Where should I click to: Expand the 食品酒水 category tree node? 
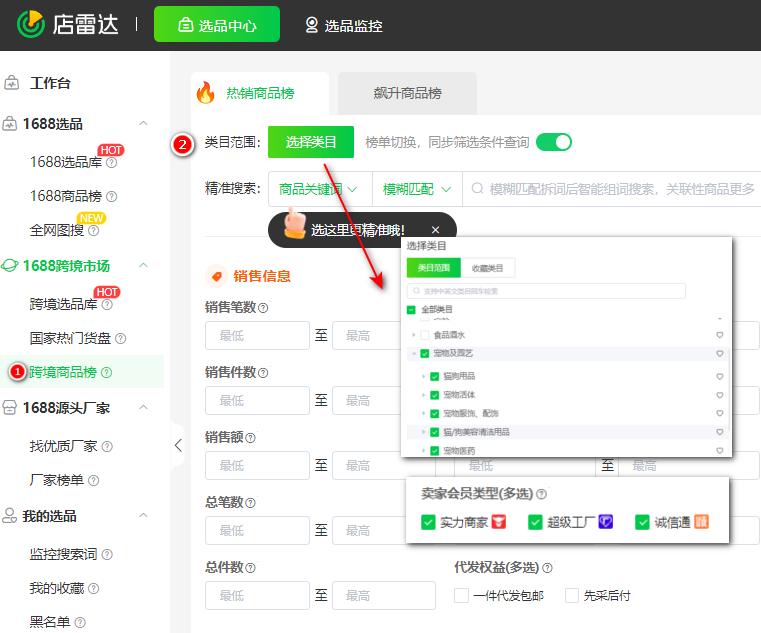click(414, 335)
